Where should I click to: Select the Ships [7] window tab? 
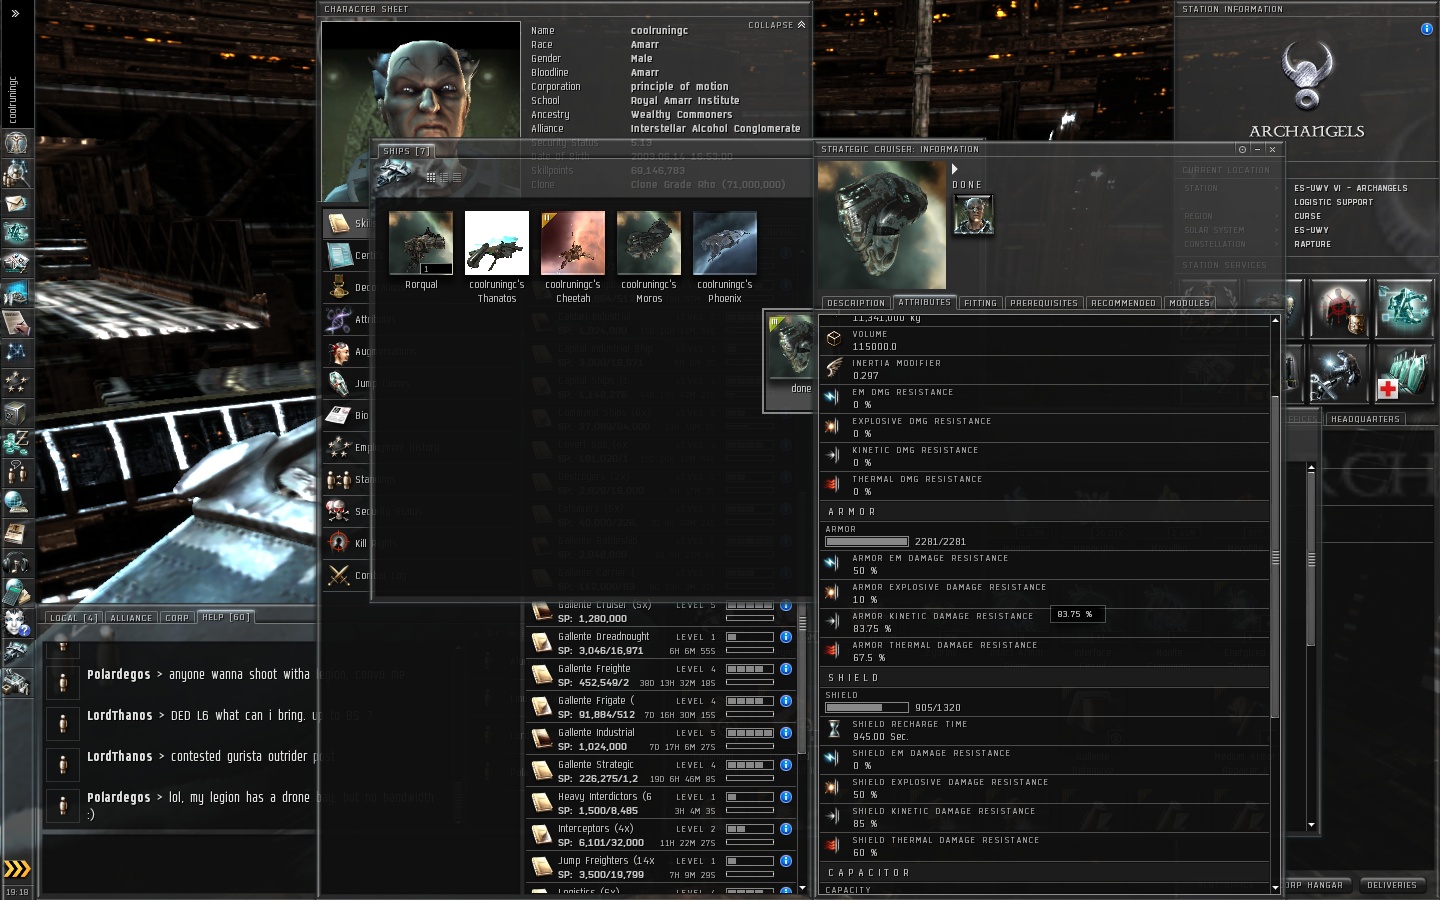[x=407, y=151]
